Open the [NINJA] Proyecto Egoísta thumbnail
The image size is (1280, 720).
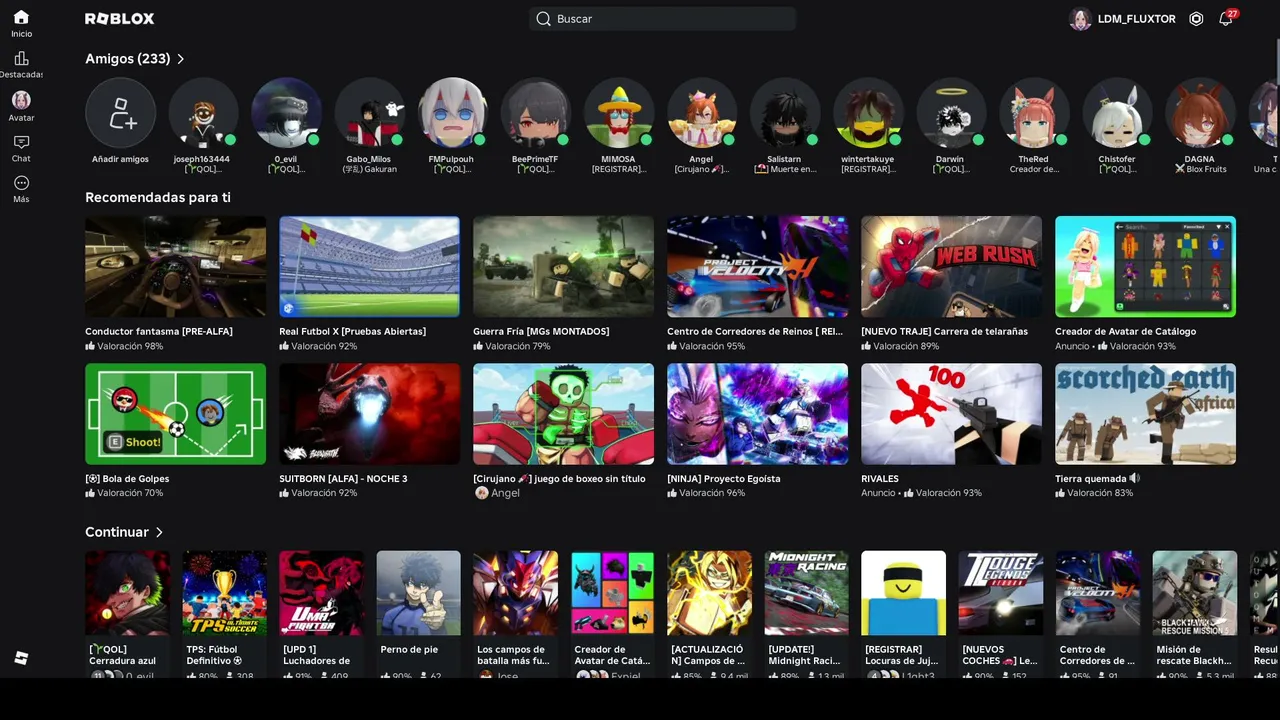pos(758,414)
